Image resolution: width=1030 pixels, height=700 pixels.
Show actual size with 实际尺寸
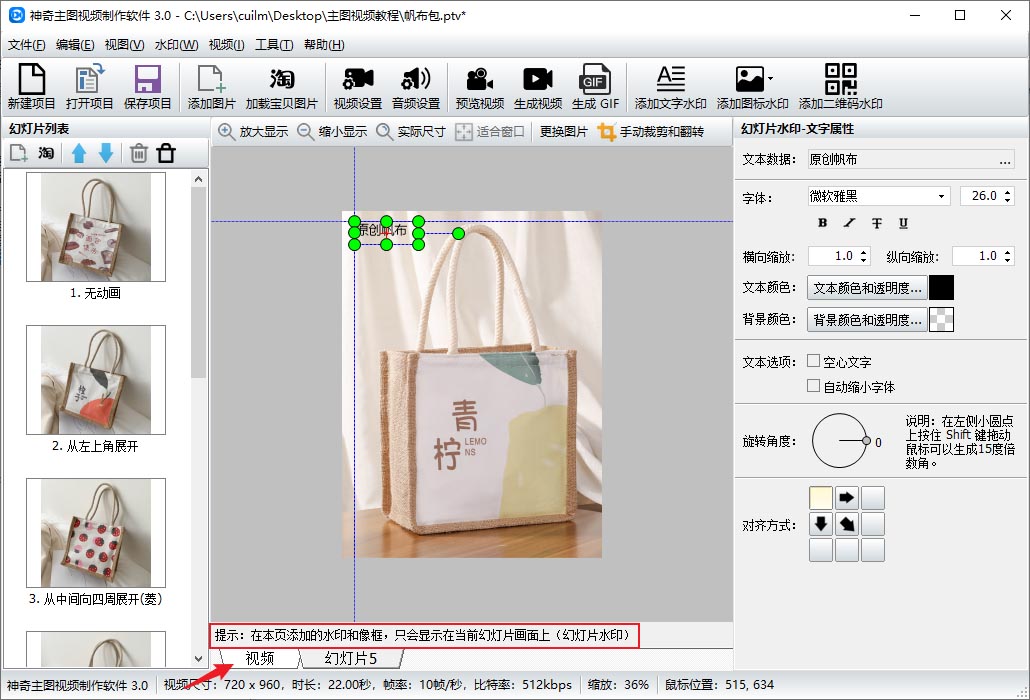pos(411,131)
